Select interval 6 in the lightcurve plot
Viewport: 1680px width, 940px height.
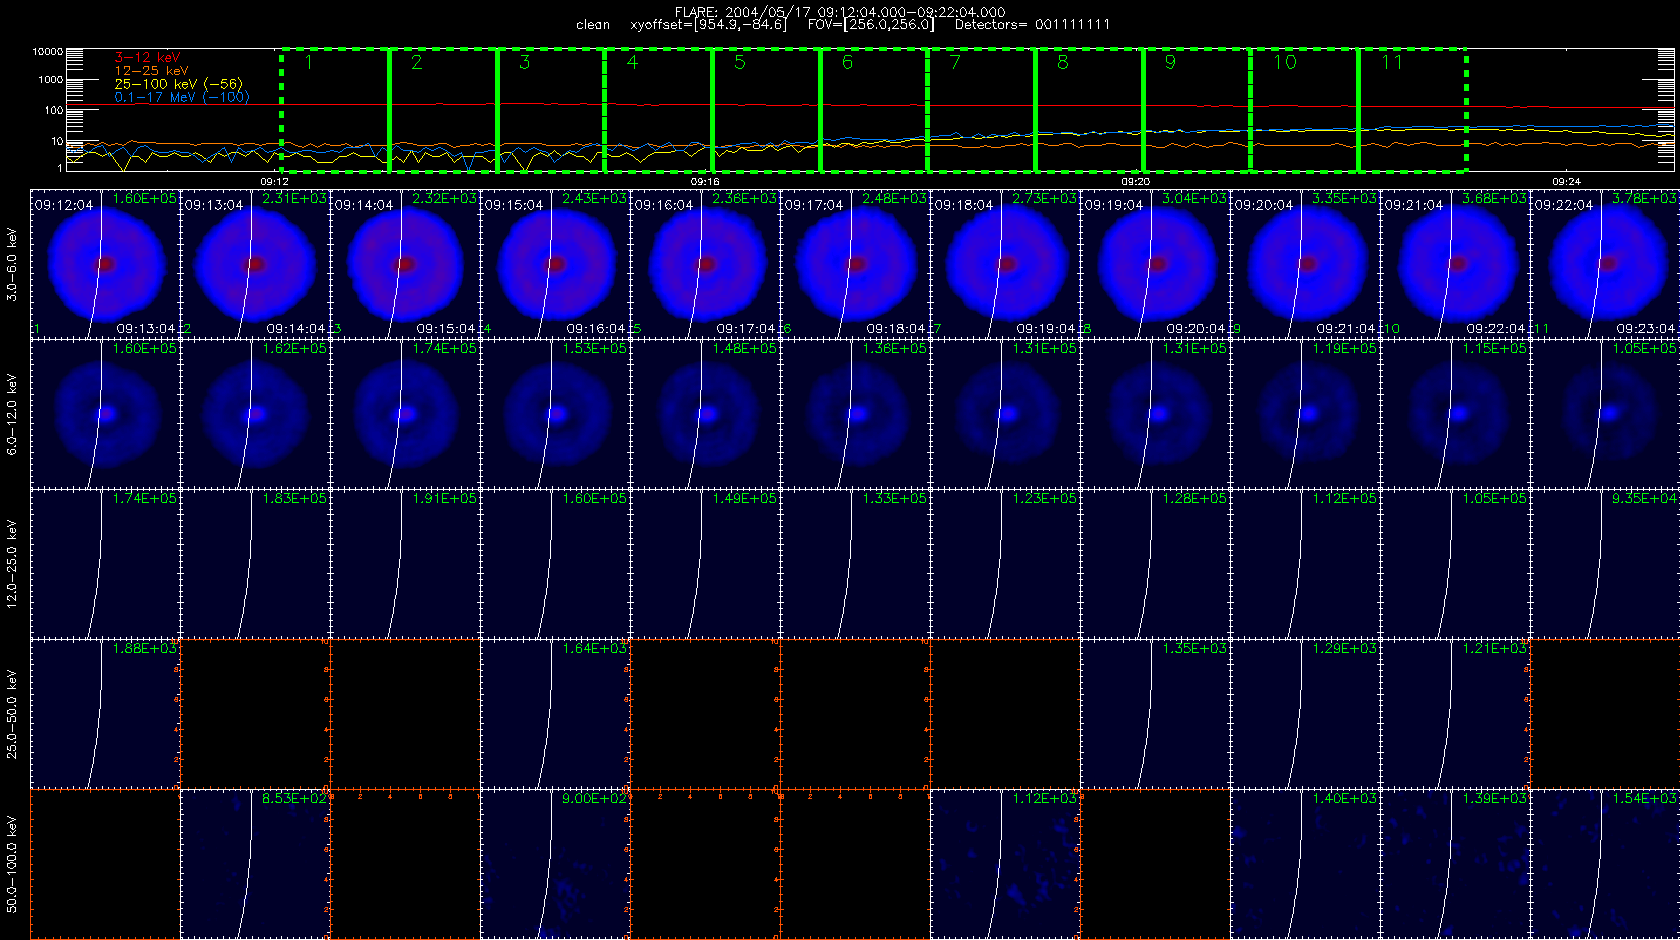(874, 110)
